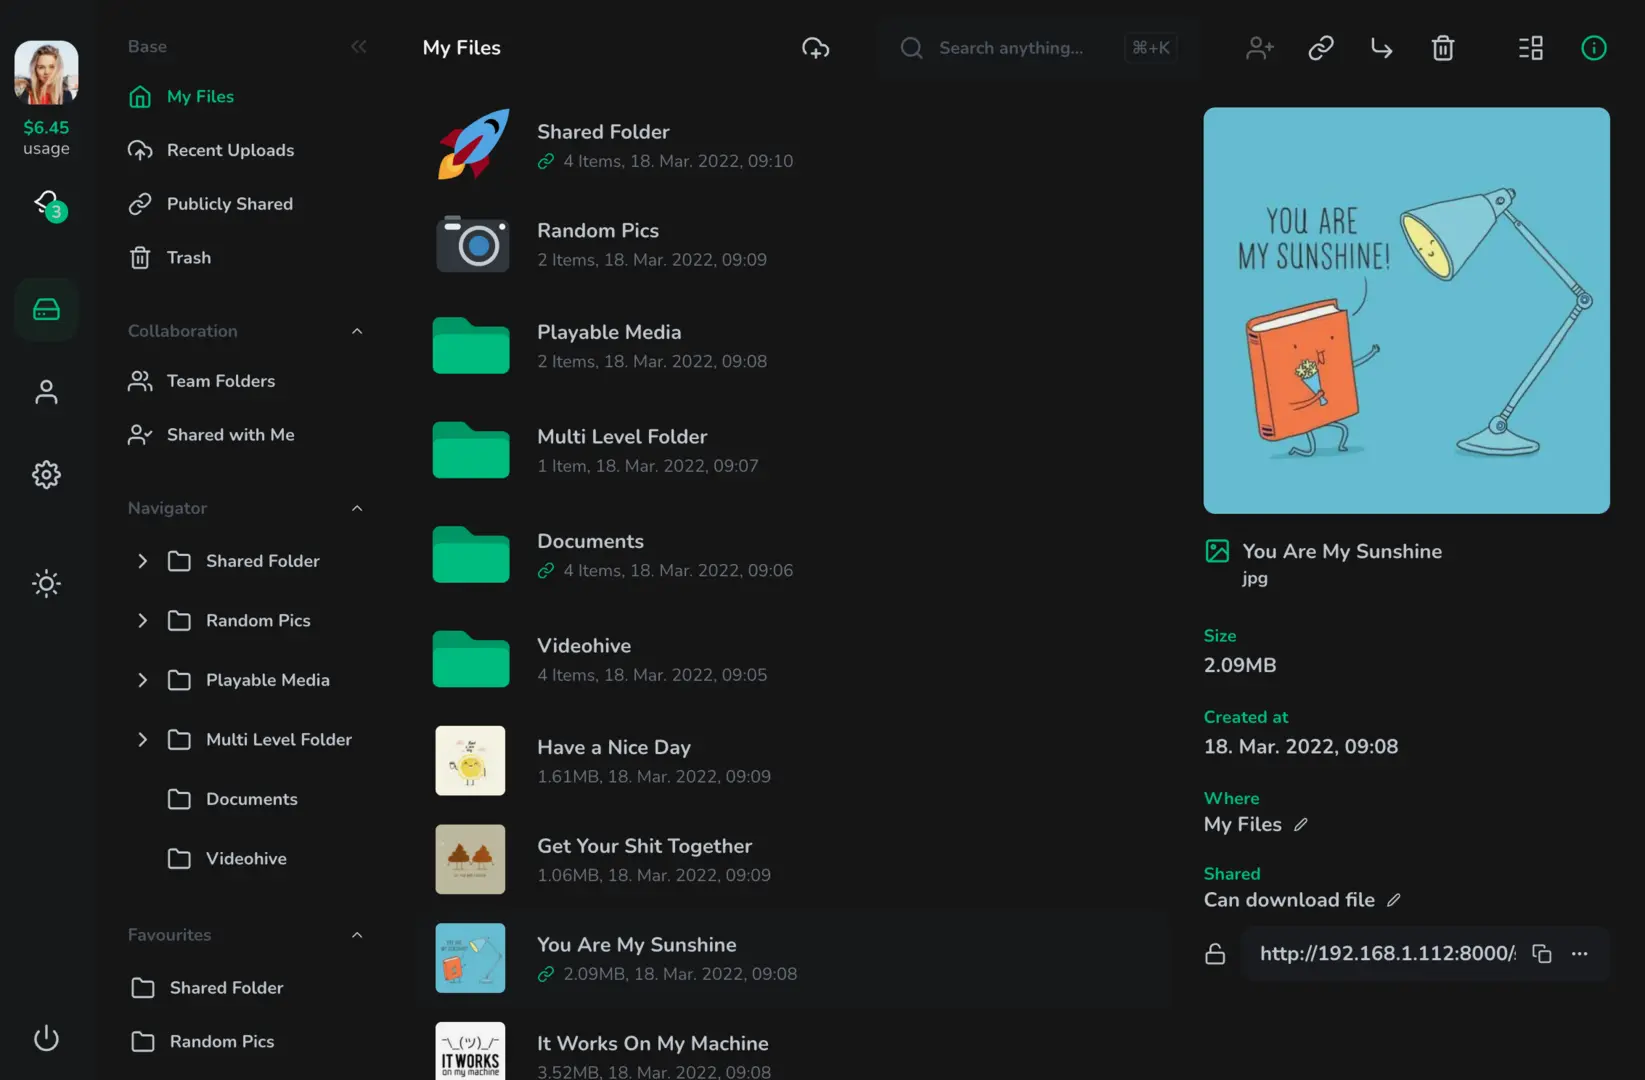The height and width of the screenshot is (1080, 1645).
Task: Open Shared with Me in sidebar
Action: point(211,435)
